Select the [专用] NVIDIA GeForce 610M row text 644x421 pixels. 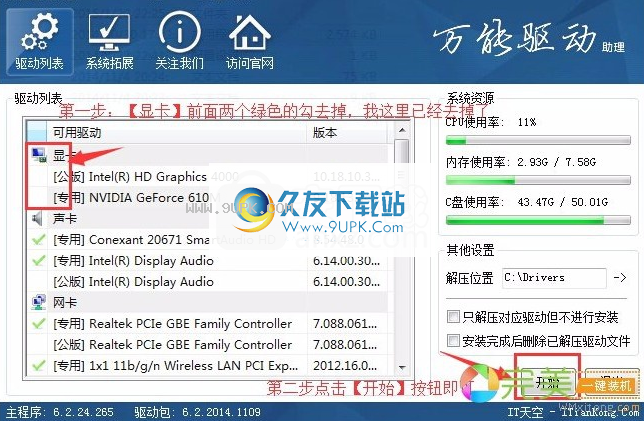coord(137,198)
